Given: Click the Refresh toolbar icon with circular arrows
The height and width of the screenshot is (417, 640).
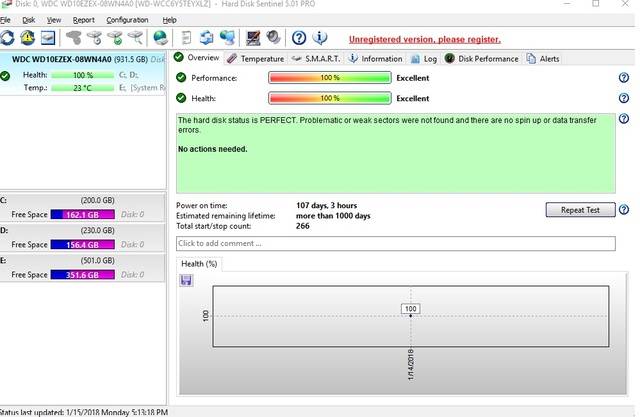Looking at the screenshot, I should 7,38.
